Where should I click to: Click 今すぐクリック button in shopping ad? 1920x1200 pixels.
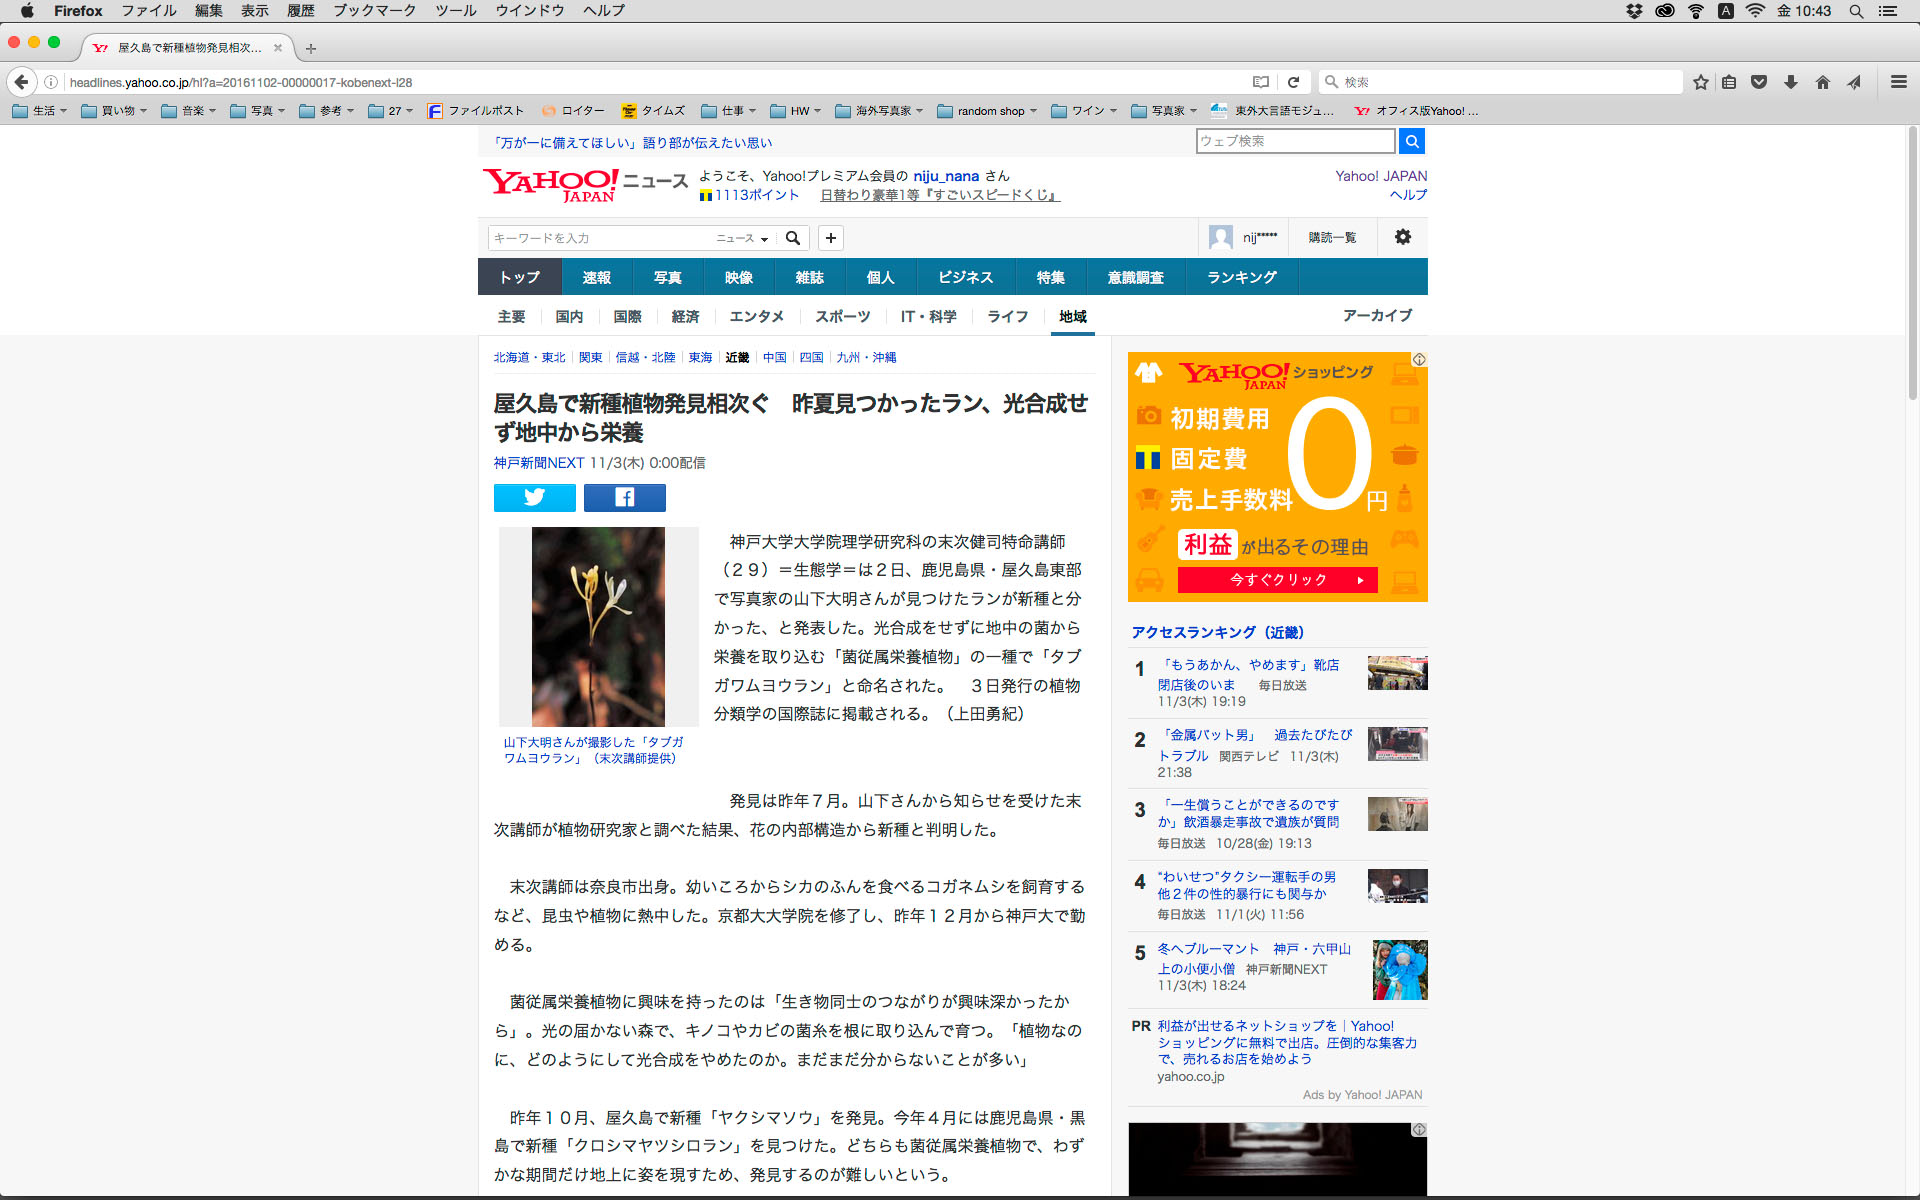(x=1277, y=580)
